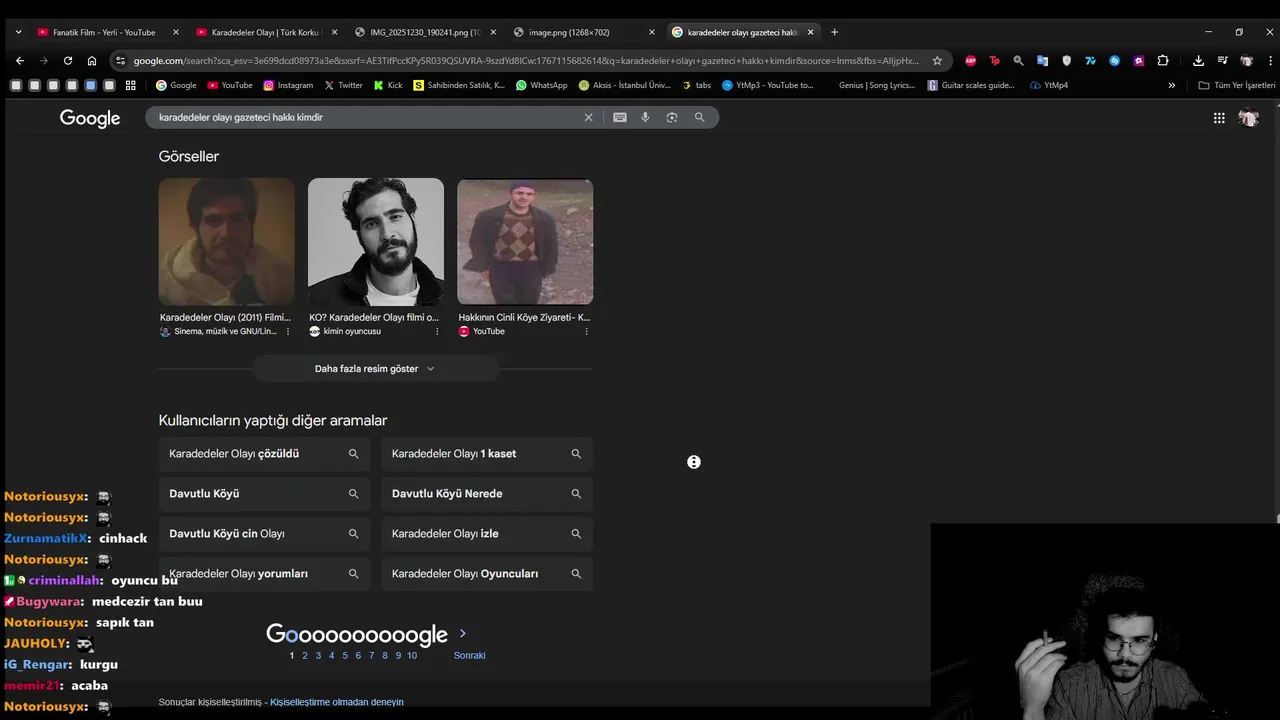The height and width of the screenshot is (720, 1280).
Task: Open Chrome three-dot menu
Action: pos(1270,60)
